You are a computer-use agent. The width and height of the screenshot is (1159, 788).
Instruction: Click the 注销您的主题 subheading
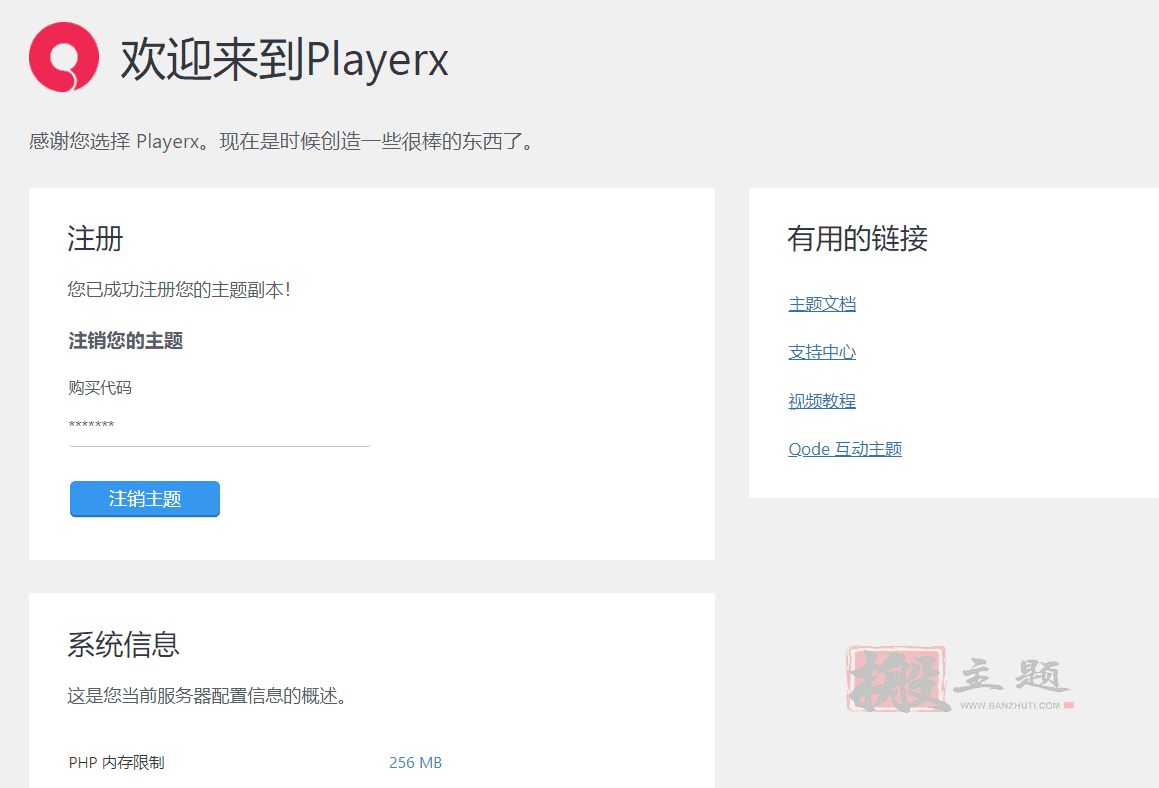click(126, 341)
